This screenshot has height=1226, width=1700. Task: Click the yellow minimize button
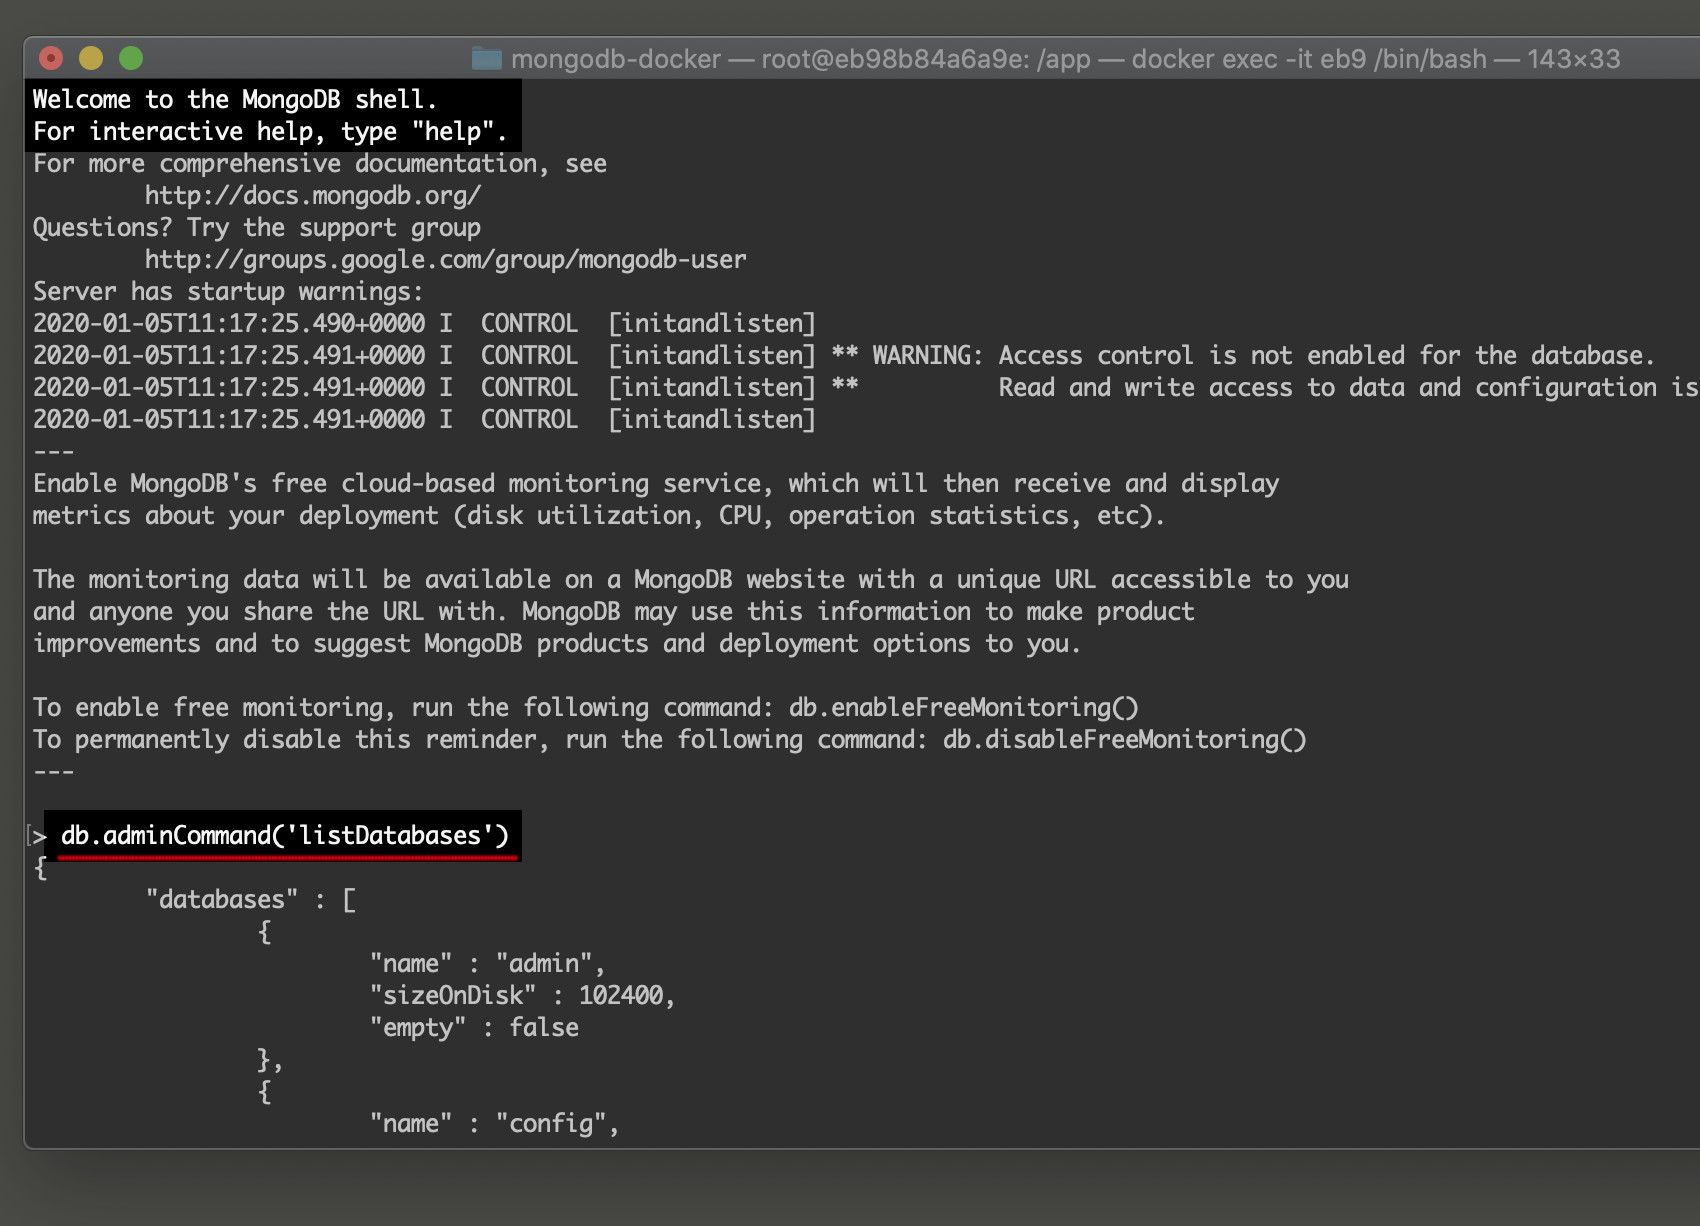(92, 60)
